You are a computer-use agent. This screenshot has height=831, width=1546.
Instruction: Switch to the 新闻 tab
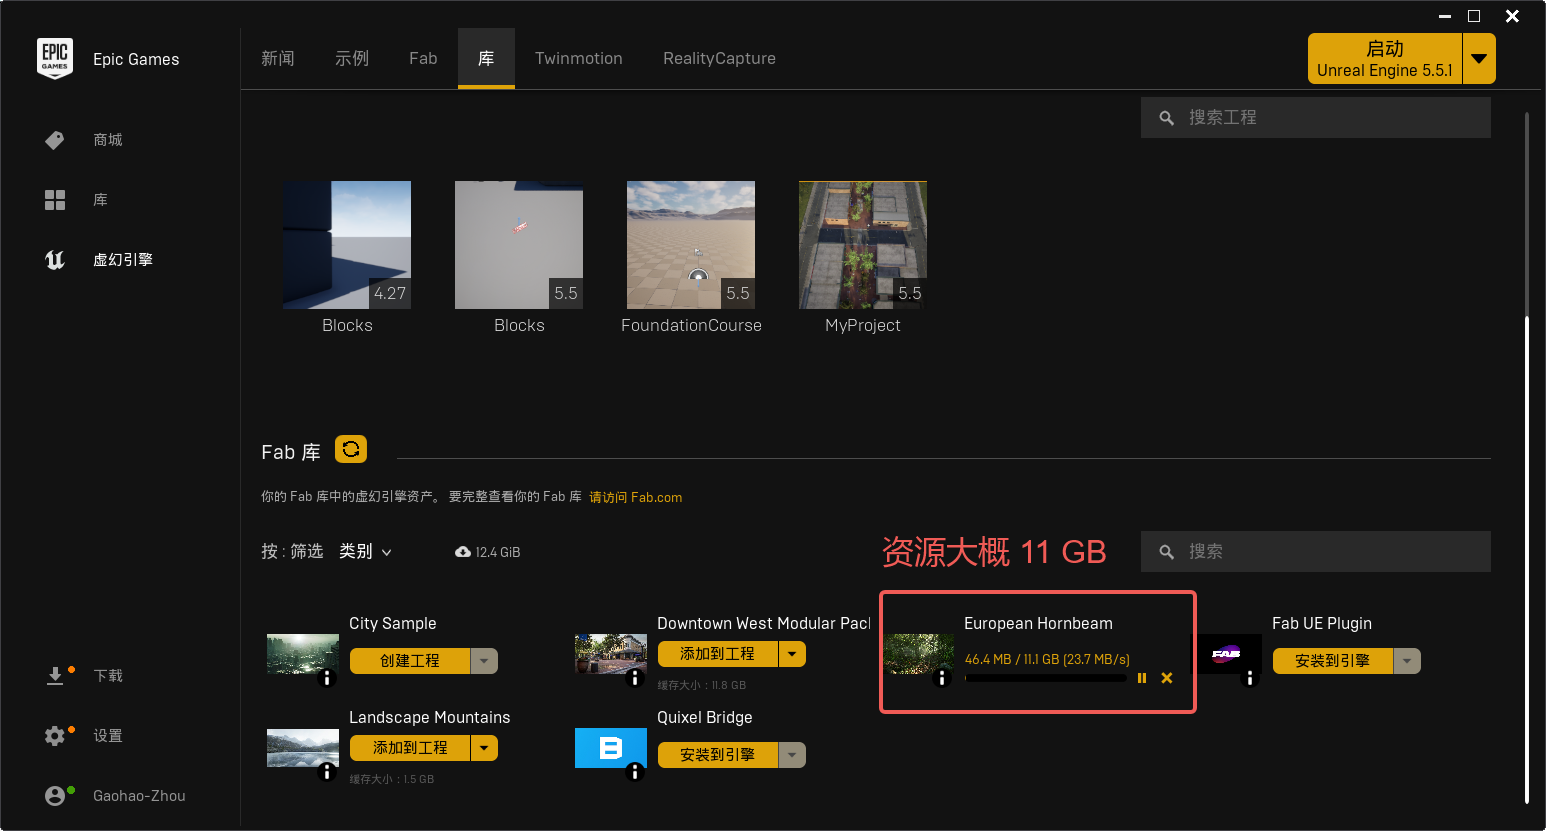tap(278, 59)
